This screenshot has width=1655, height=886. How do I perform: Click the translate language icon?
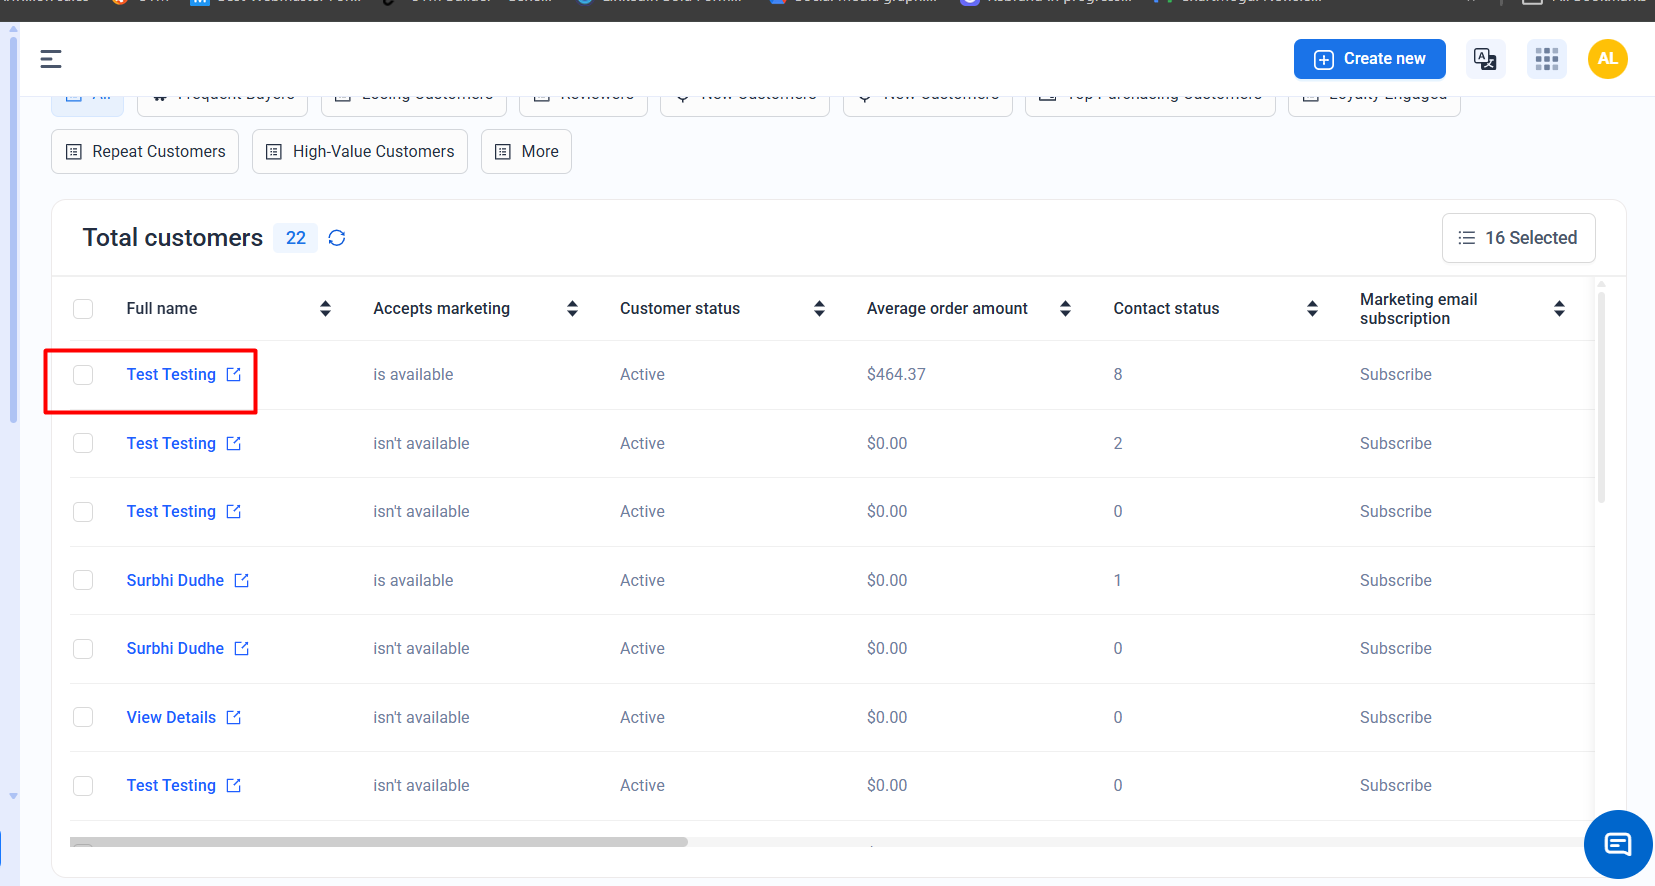tap(1485, 59)
